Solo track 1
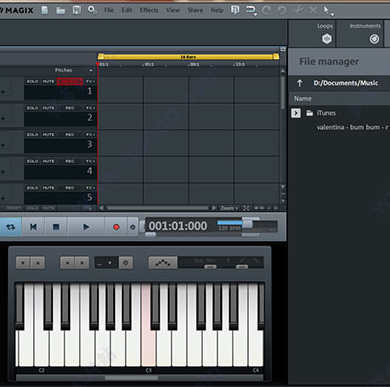This screenshot has height=387, width=390. click(x=32, y=81)
